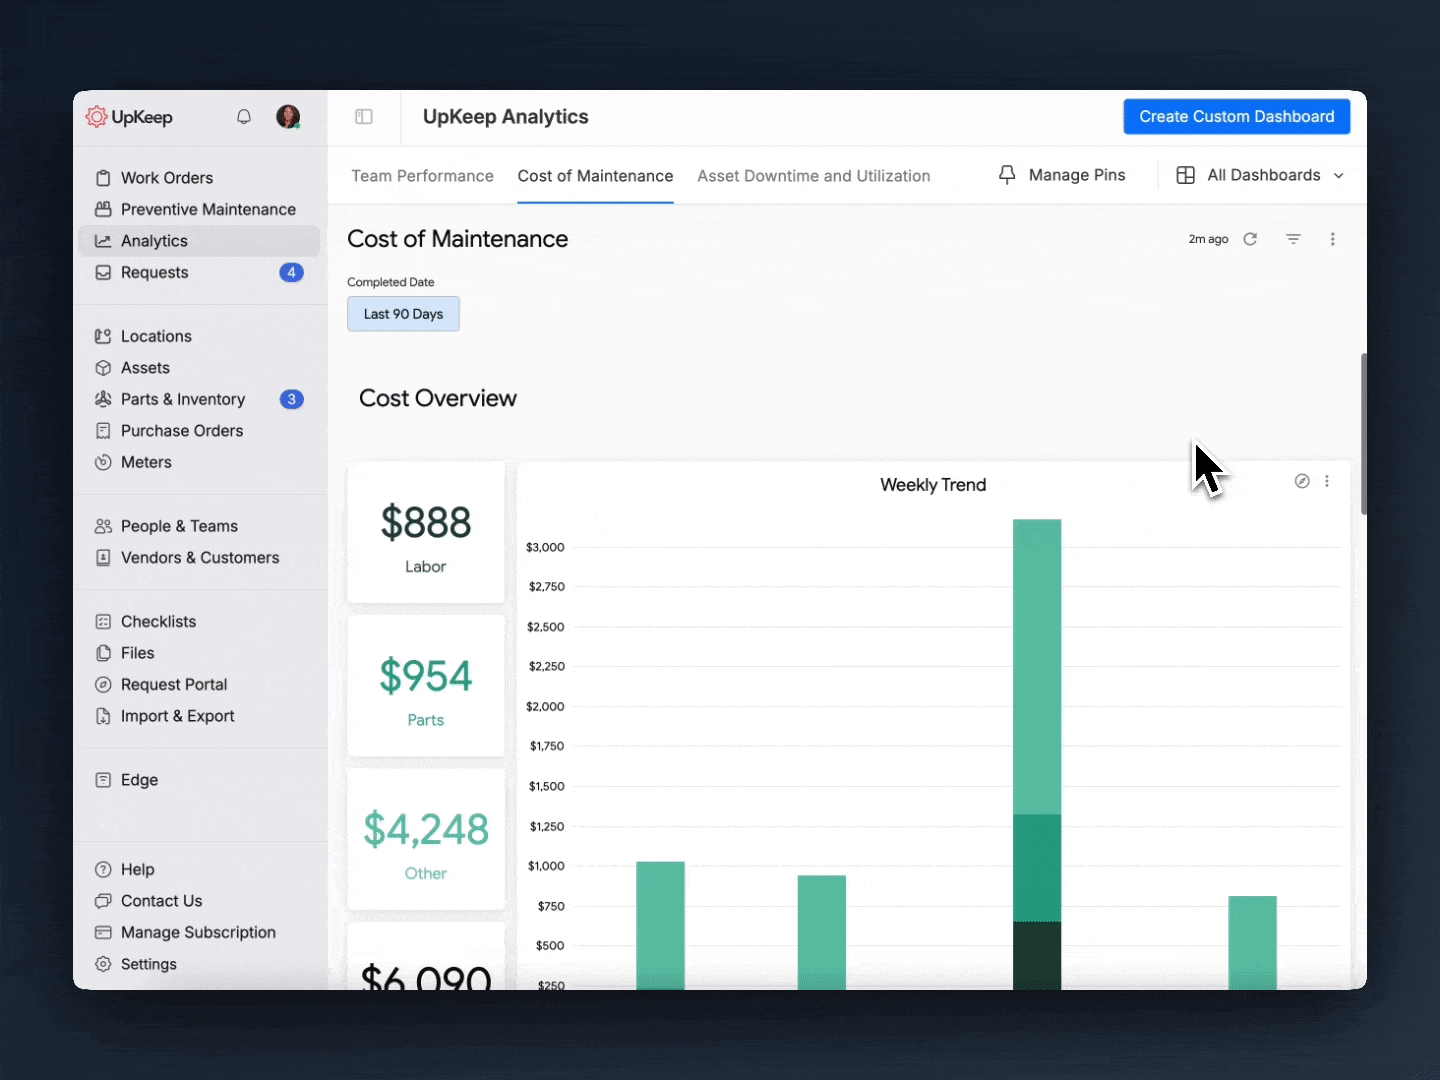Open the Asset Downtime and Utilization tab
1440x1080 pixels.
(814, 176)
